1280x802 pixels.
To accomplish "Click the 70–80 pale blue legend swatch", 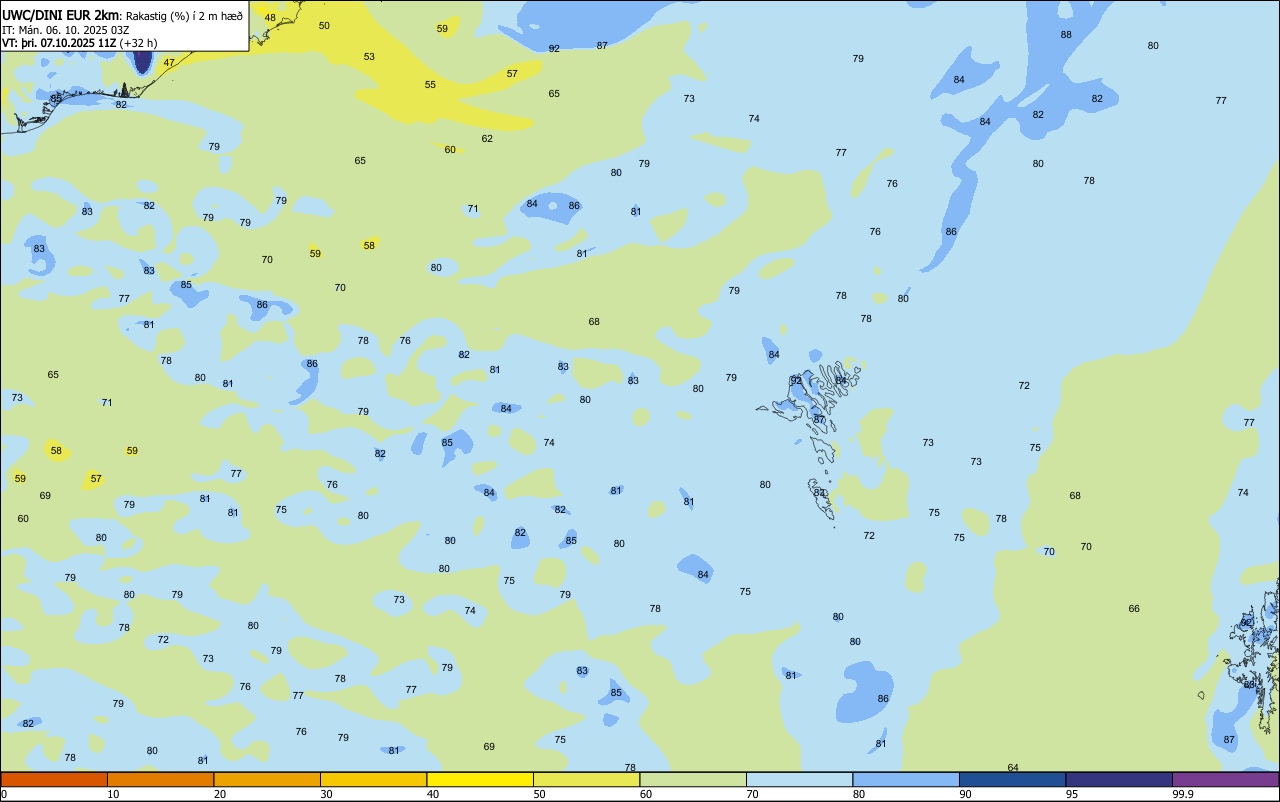I will tap(799, 779).
